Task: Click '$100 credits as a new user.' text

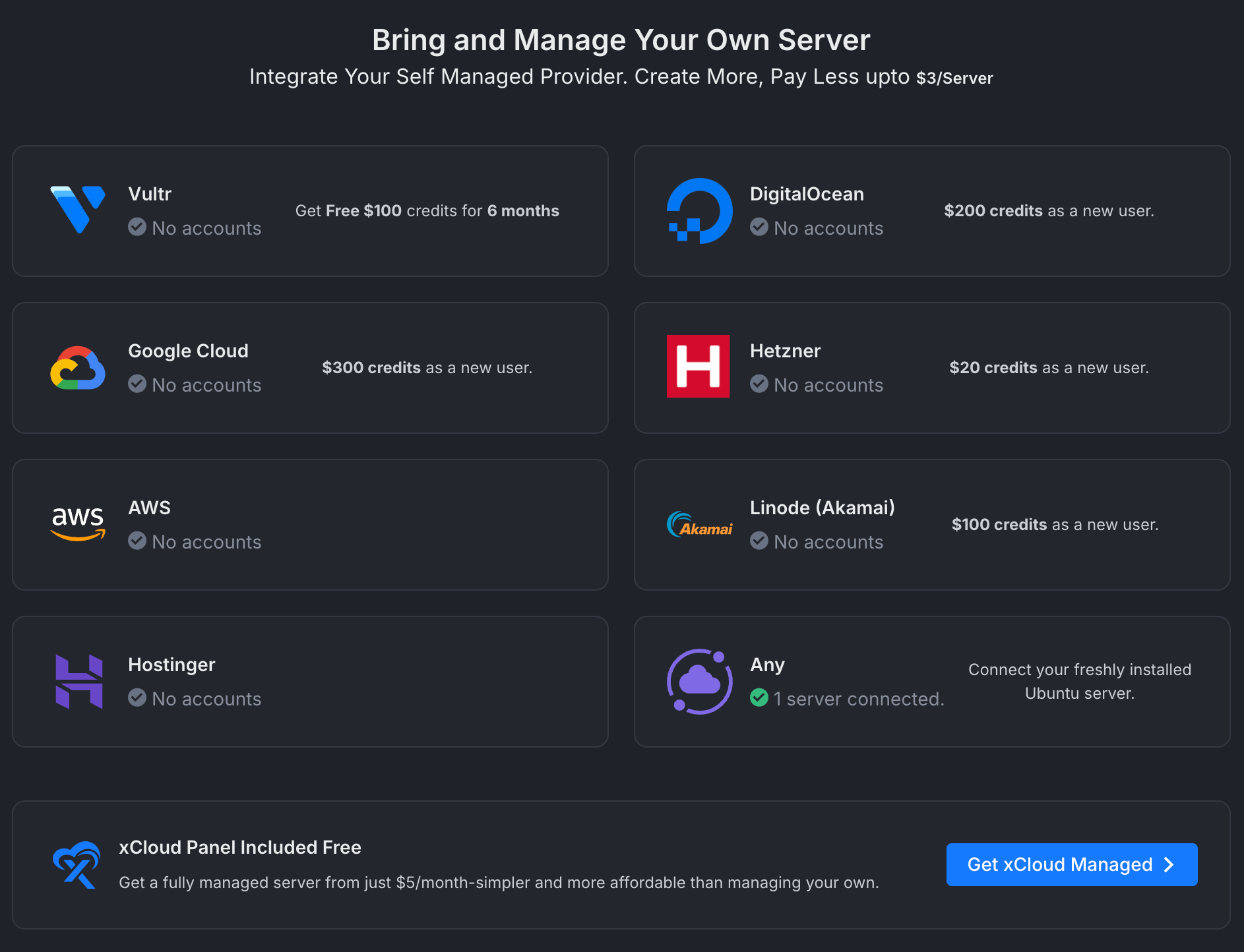Action: 1055,525
